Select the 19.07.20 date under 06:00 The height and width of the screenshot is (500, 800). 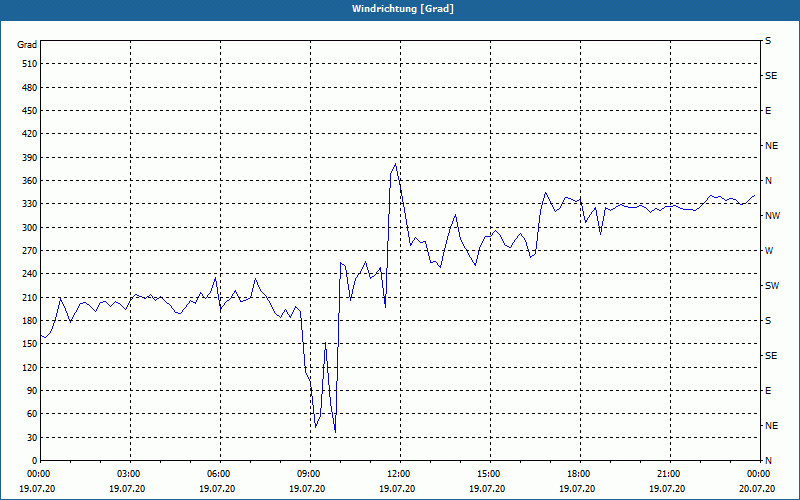click(x=217, y=489)
